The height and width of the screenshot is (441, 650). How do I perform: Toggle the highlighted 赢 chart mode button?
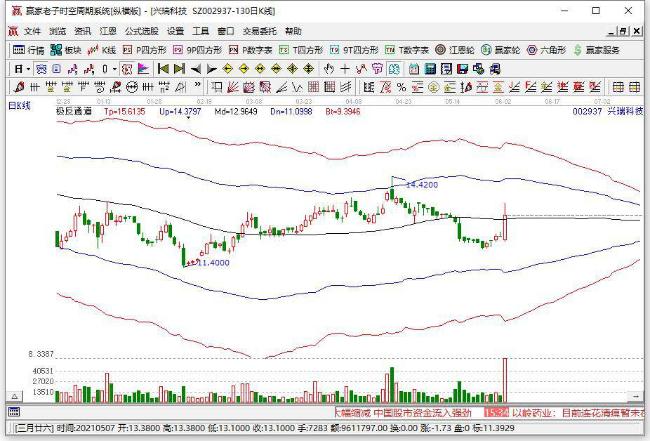[41, 69]
